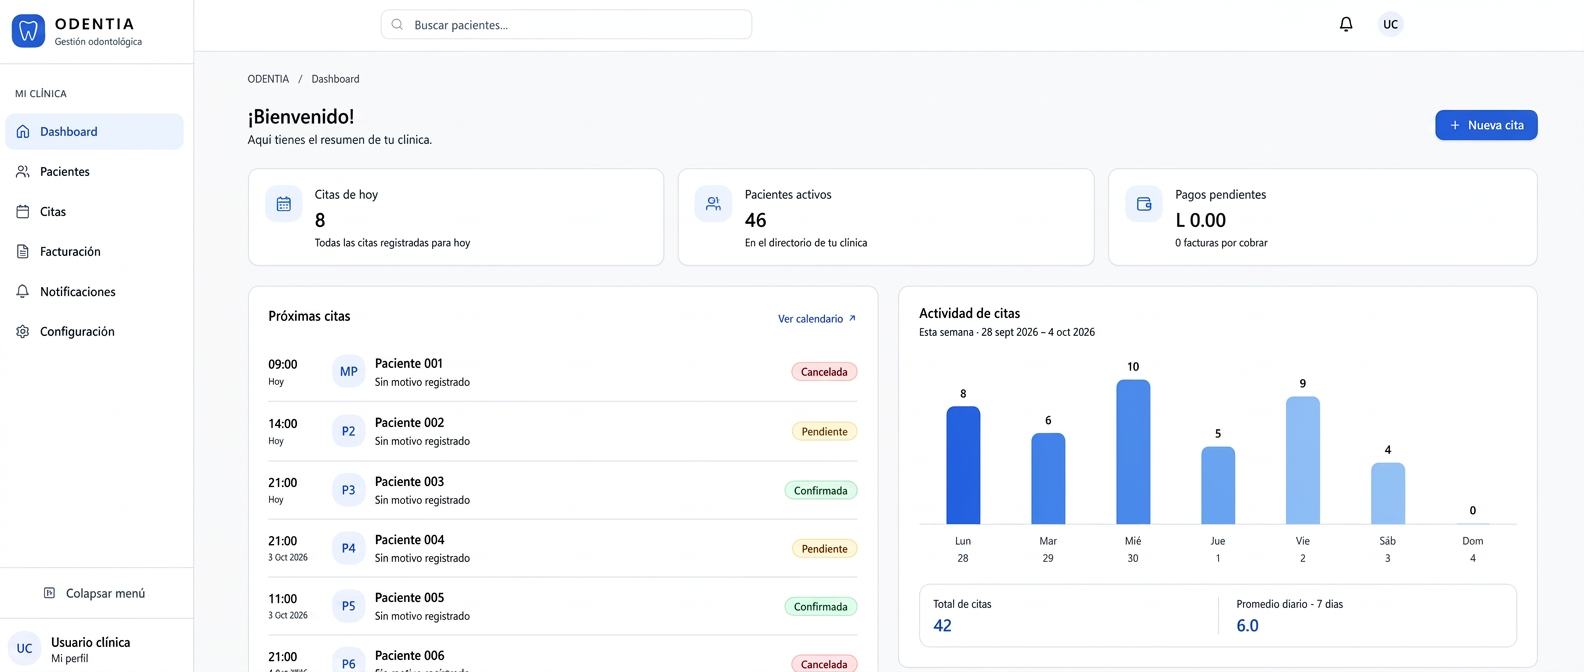Click Confirmada badge for Paciente 005
This screenshot has height=672, width=1584.
(820, 606)
